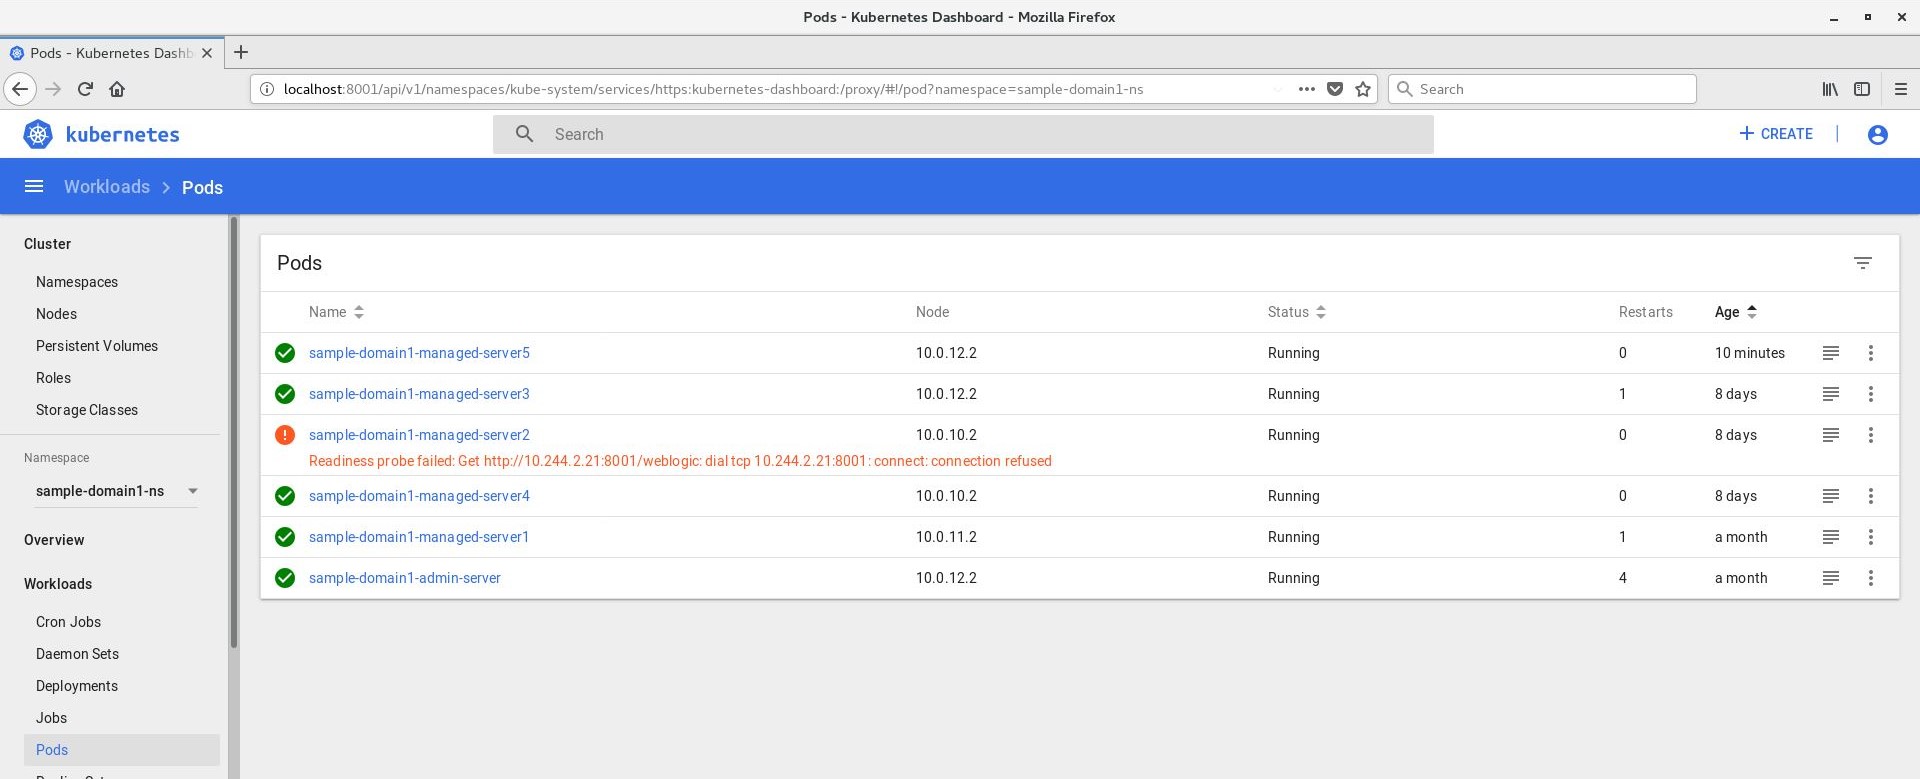
Task: Click the user account icon
Action: pos(1877,135)
